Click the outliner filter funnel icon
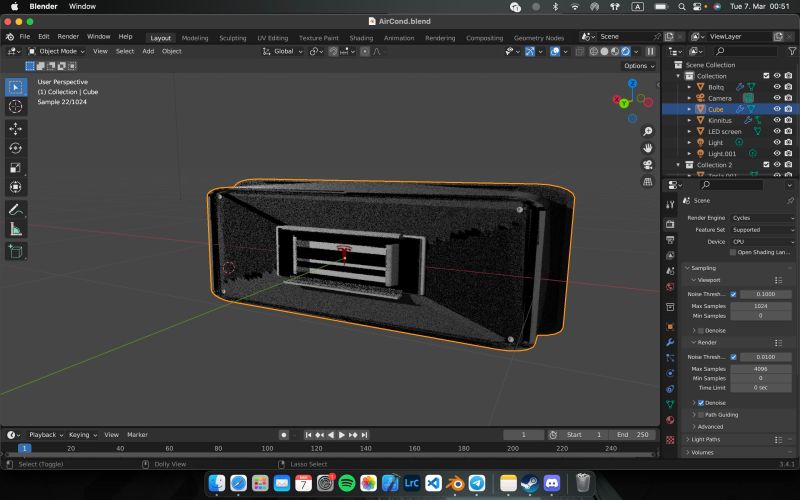800x500 pixels. 792,51
